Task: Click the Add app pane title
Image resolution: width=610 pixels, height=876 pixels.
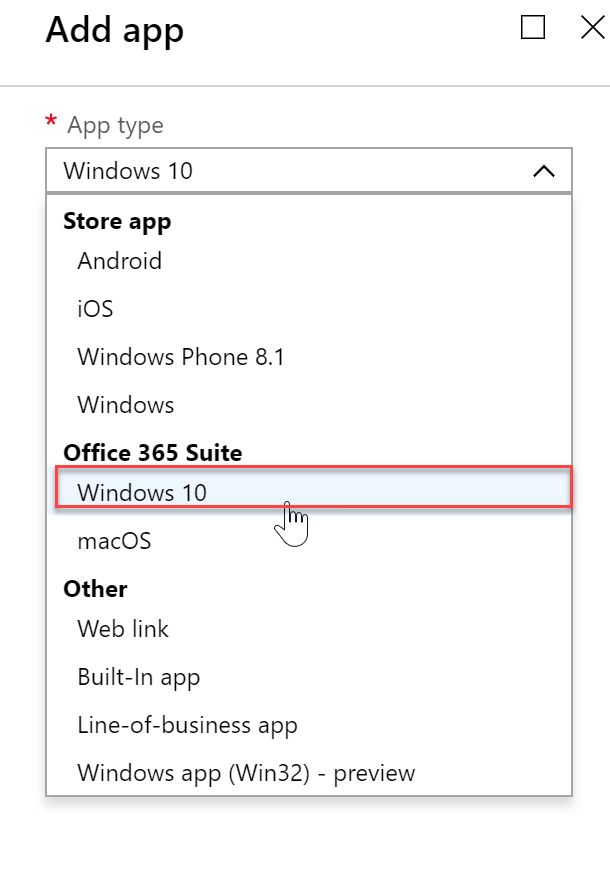Action: point(115,30)
